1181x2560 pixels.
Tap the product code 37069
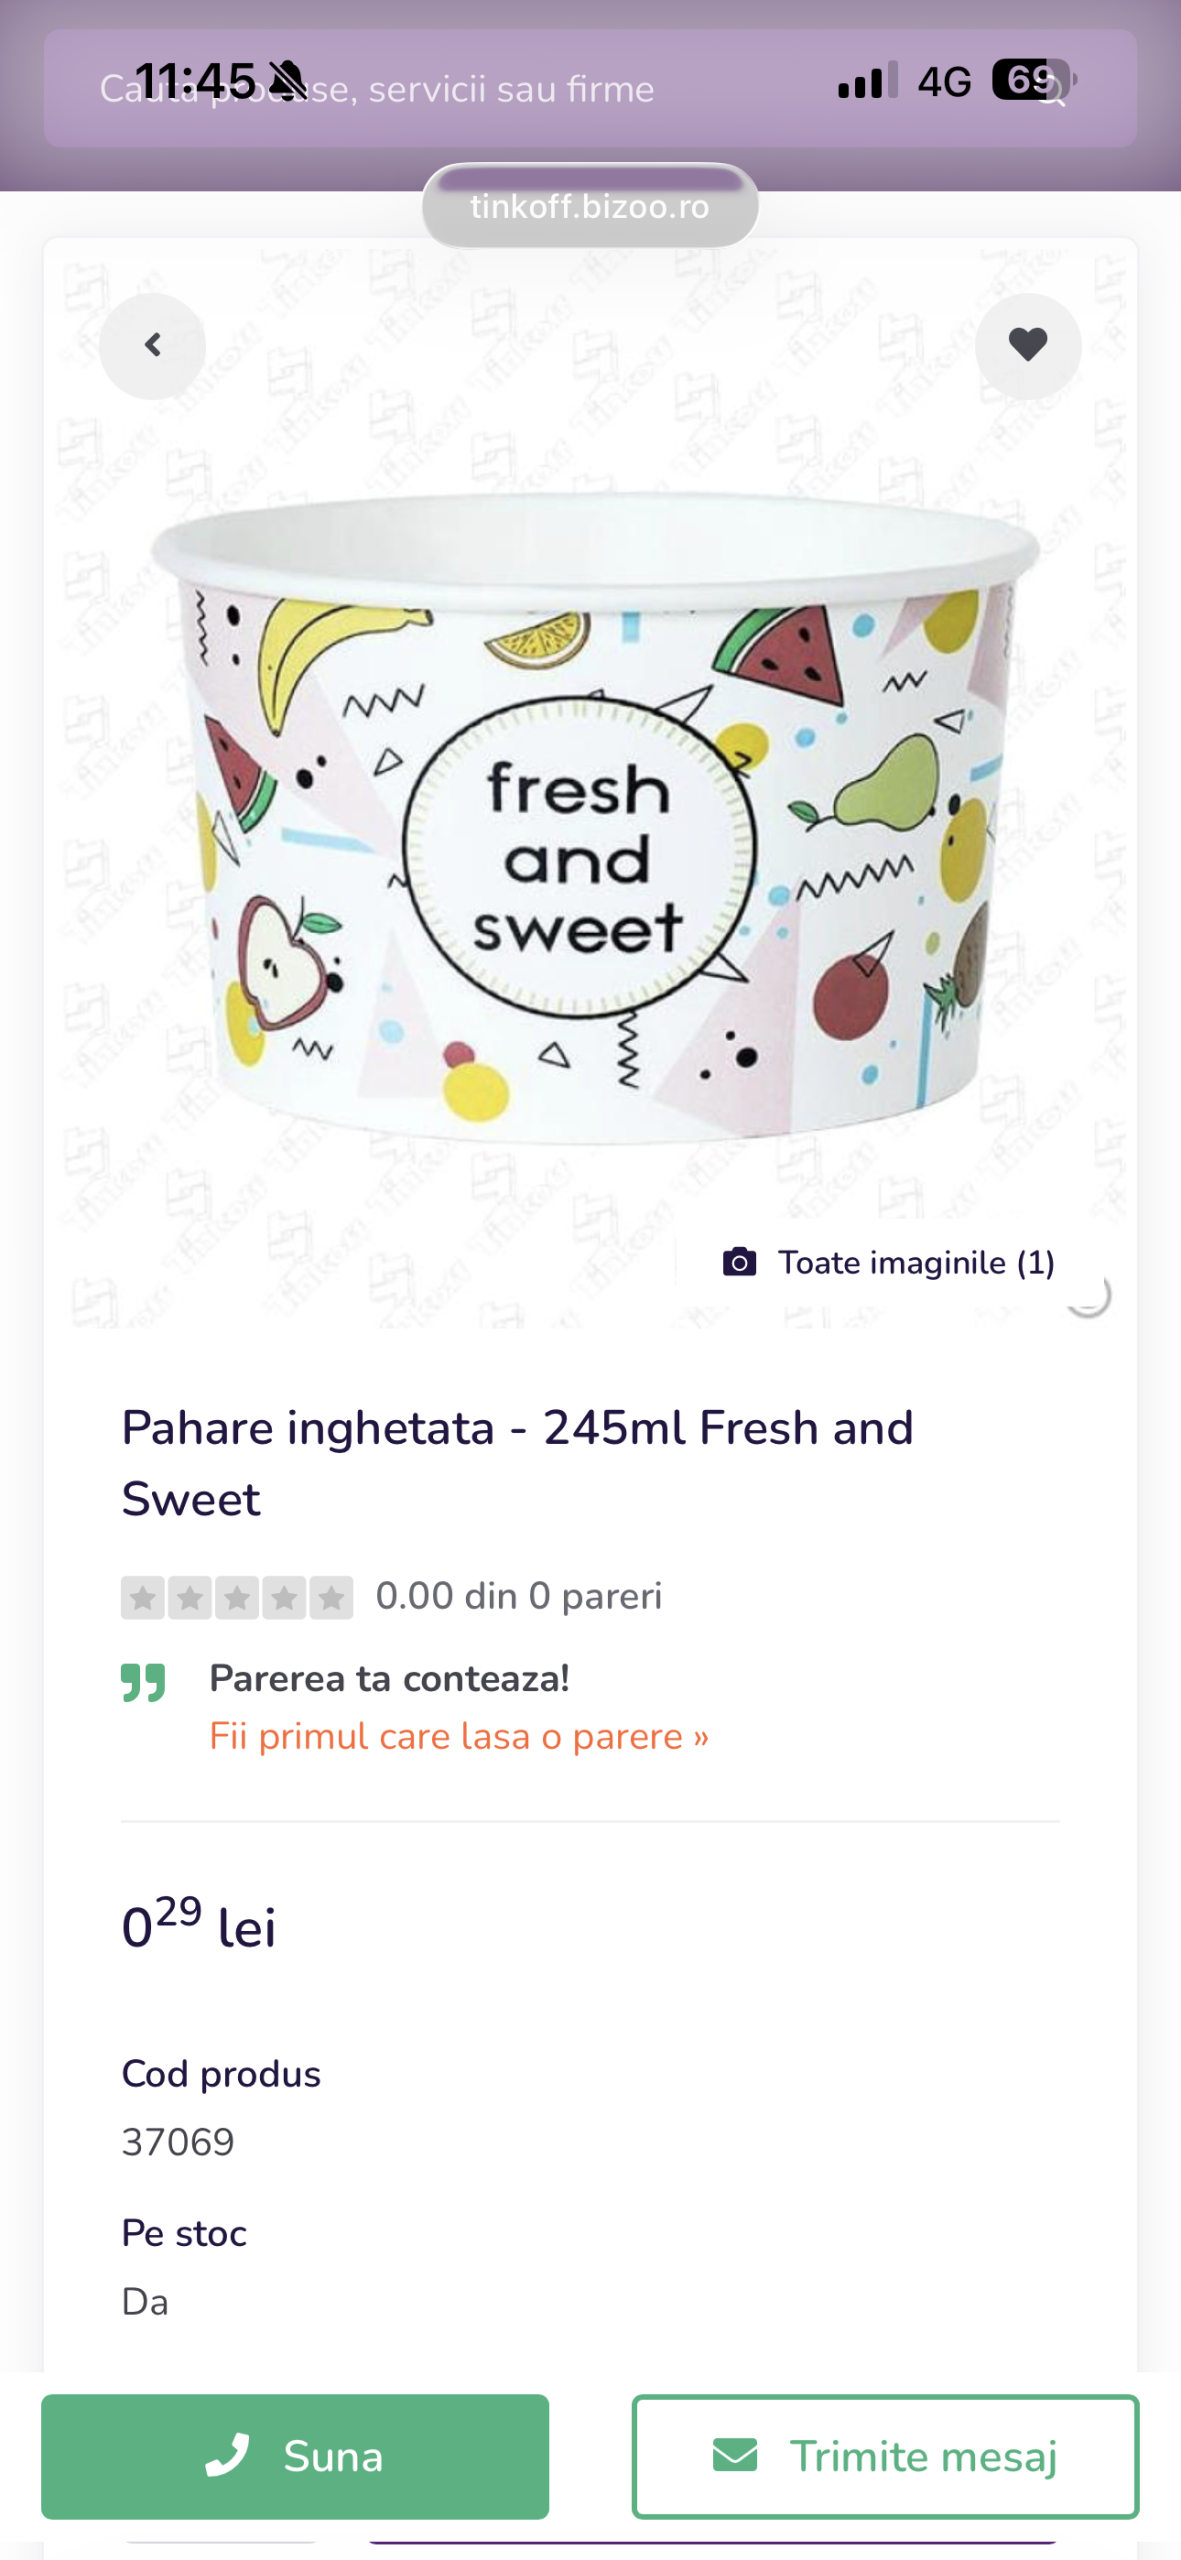(178, 2142)
